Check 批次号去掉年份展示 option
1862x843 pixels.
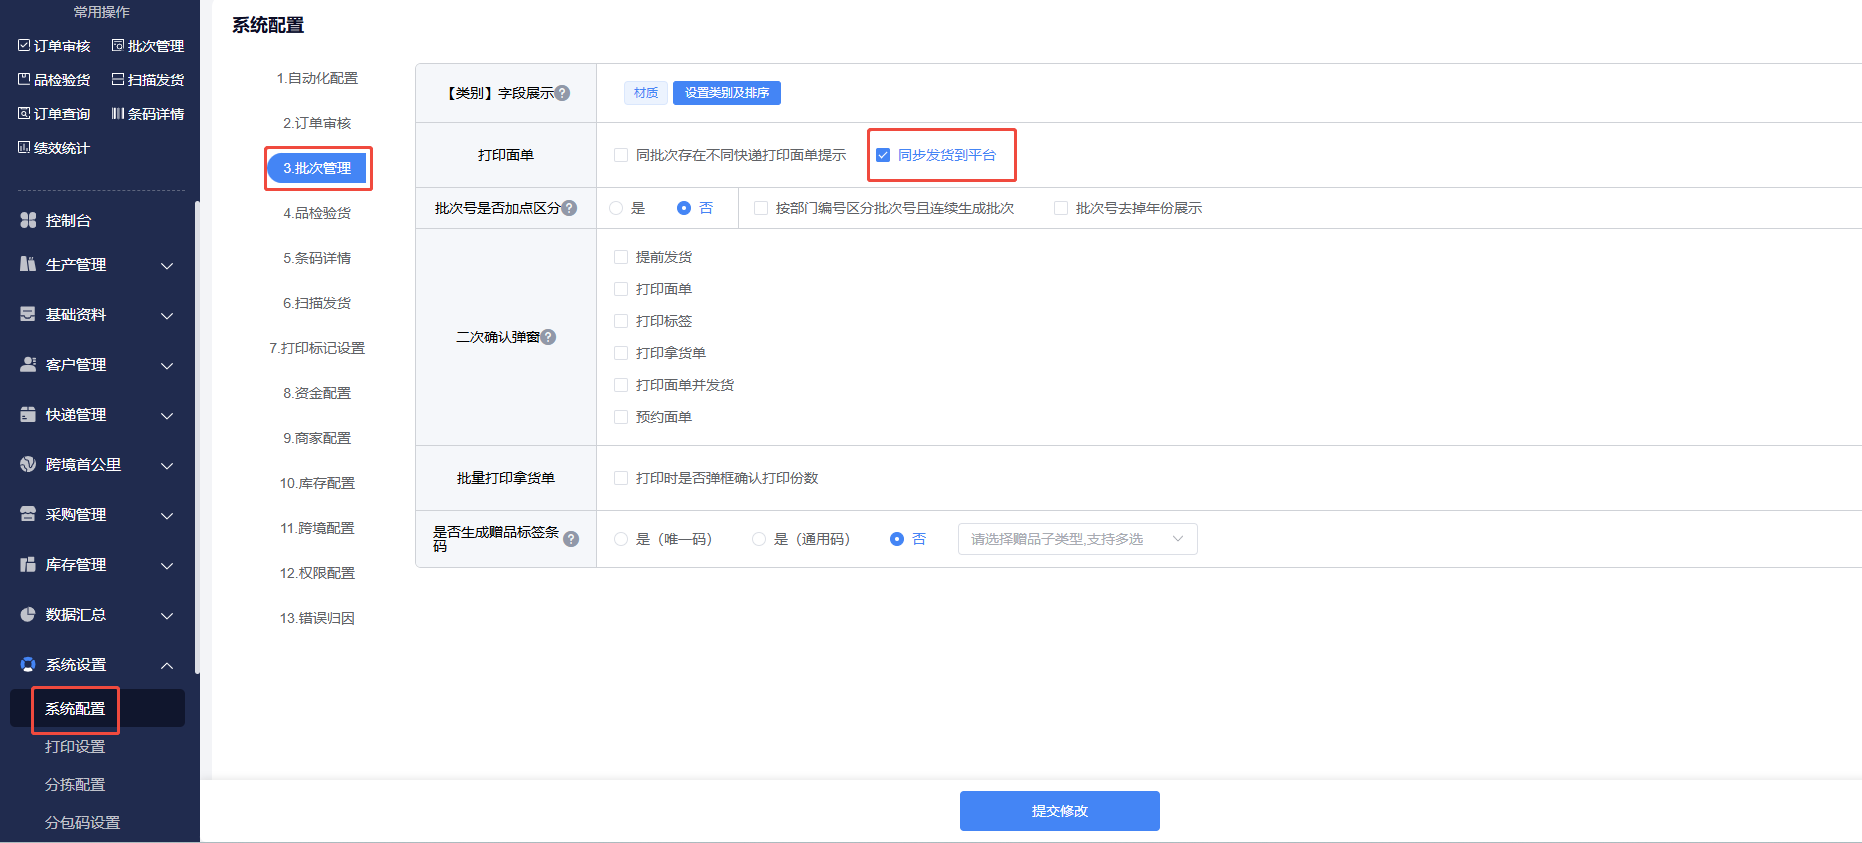[x=1061, y=208]
